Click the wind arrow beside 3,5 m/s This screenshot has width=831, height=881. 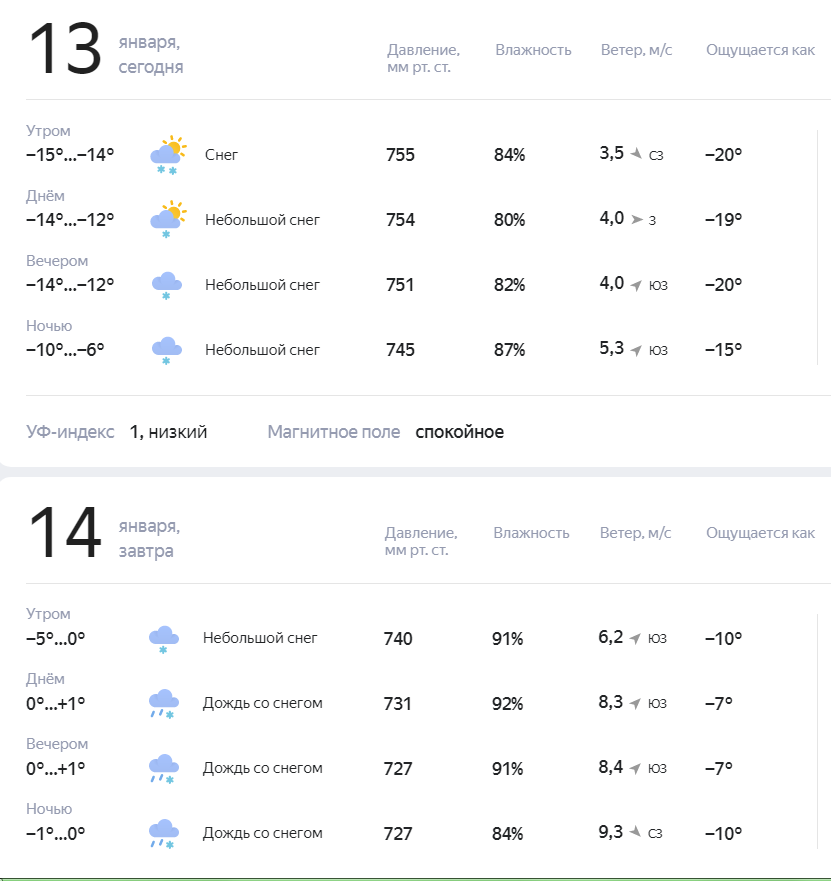[636, 154]
